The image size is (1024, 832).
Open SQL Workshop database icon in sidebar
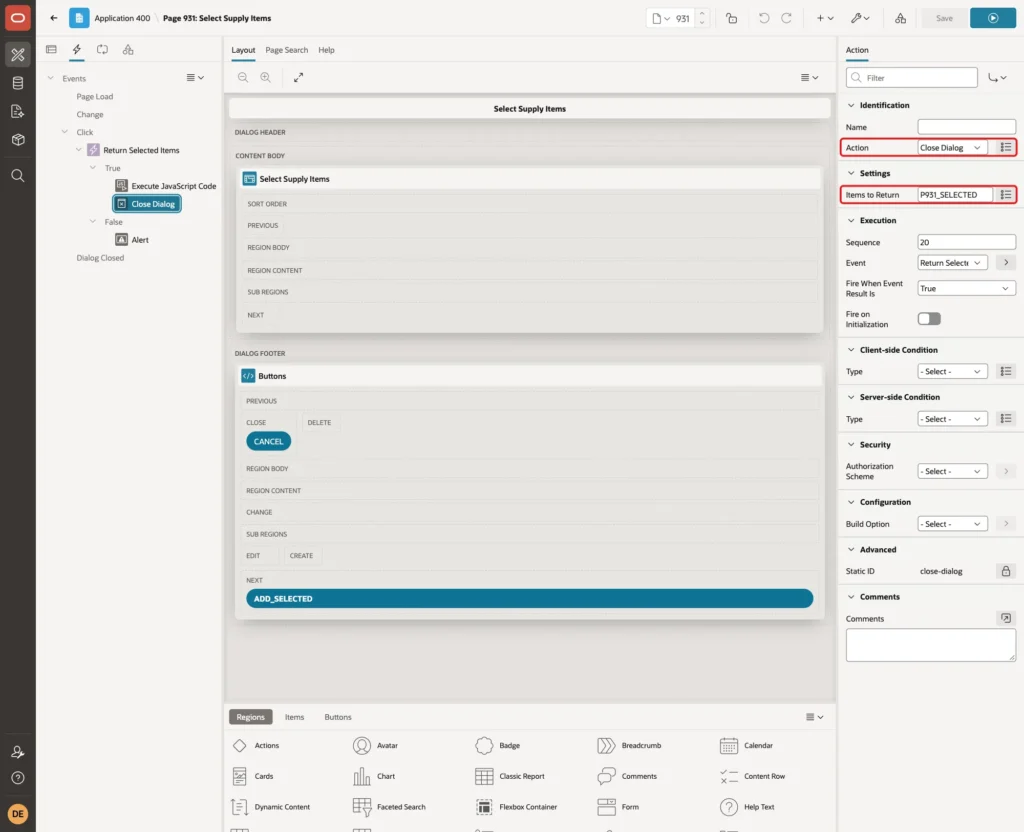pos(18,83)
